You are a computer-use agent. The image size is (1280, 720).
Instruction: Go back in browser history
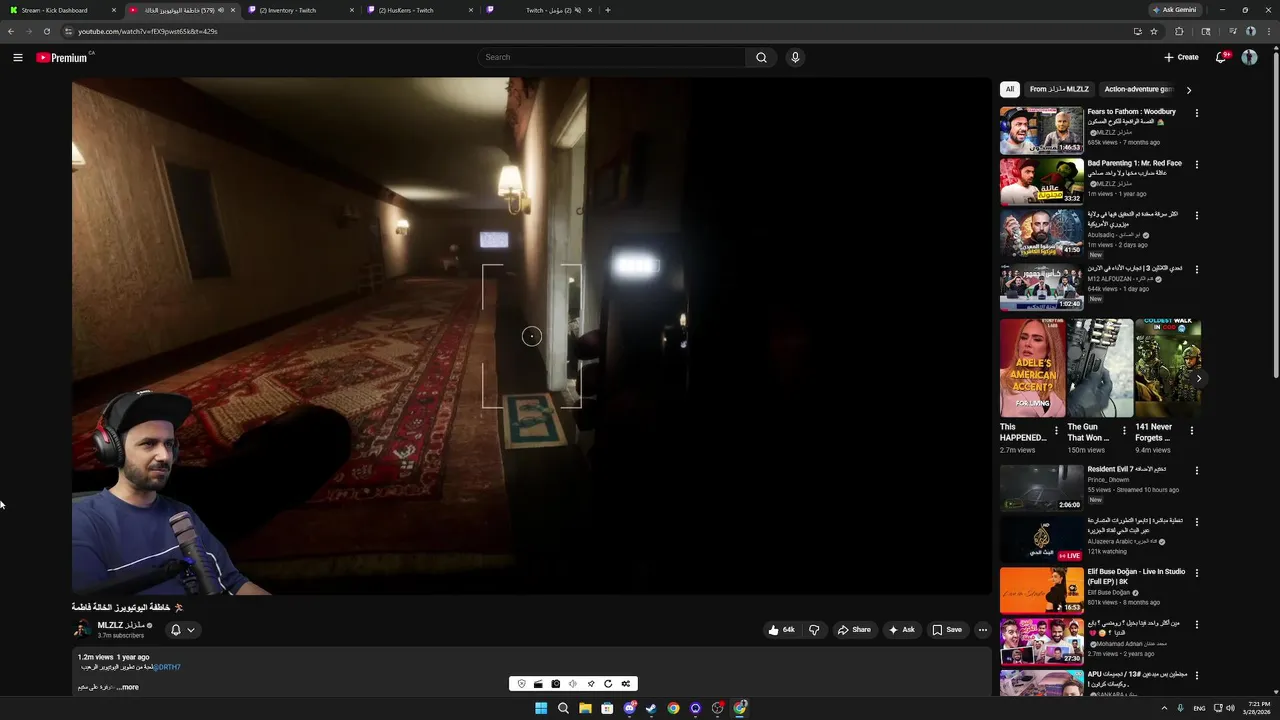(x=10, y=31)
